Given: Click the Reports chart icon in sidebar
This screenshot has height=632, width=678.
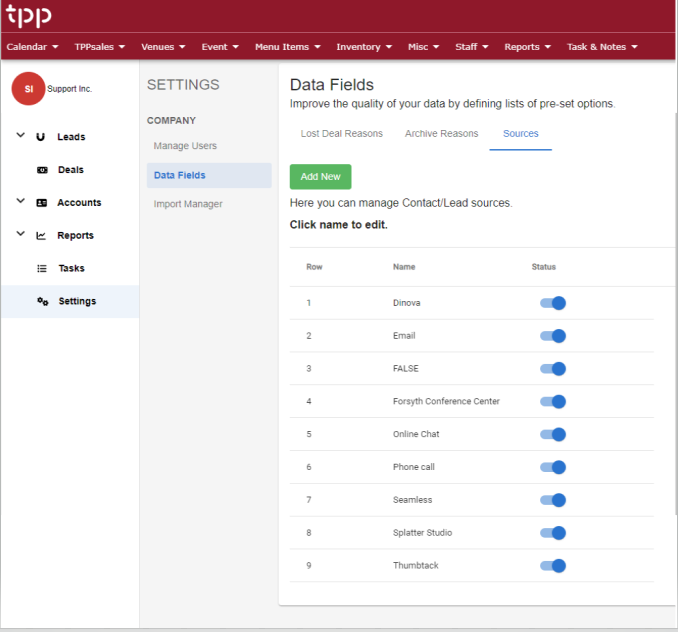Looking at the screenshot, I should 41,236.
